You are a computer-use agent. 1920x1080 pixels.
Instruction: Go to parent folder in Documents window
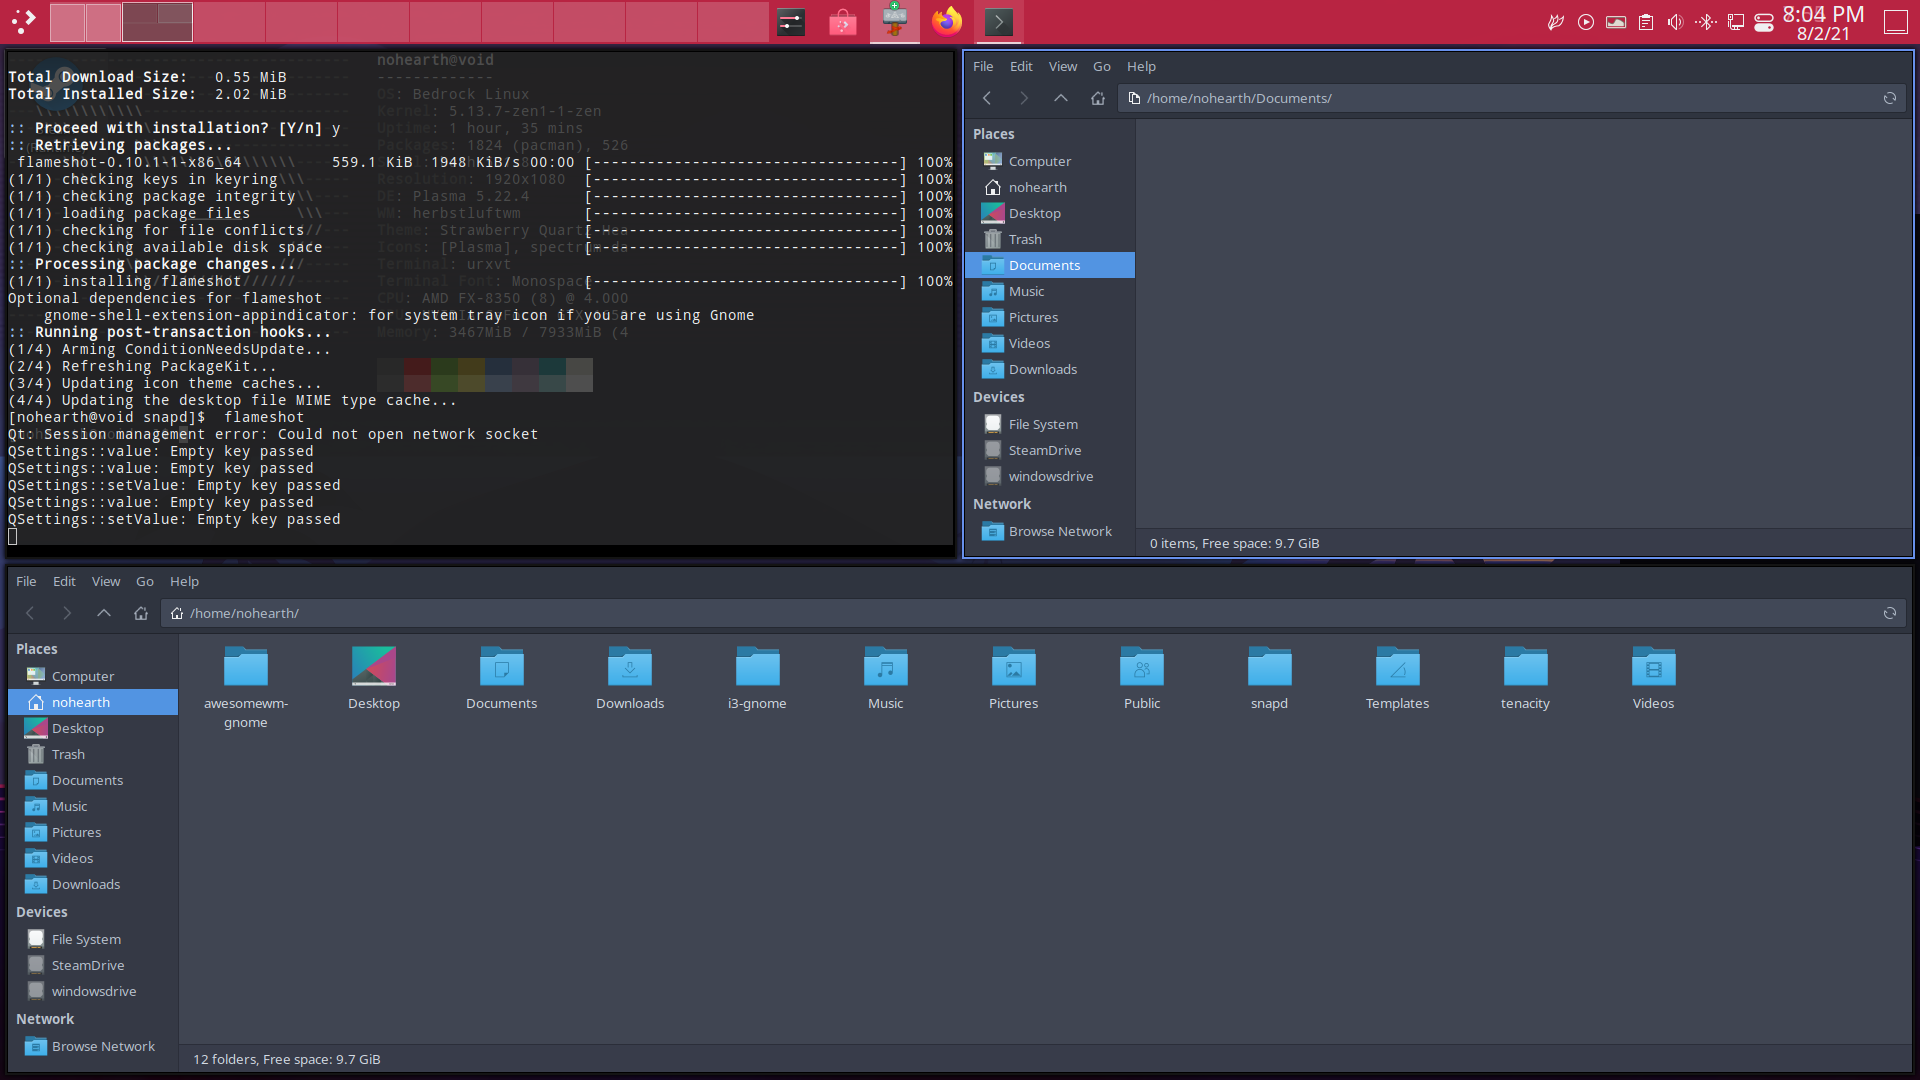coord(1060,98)
